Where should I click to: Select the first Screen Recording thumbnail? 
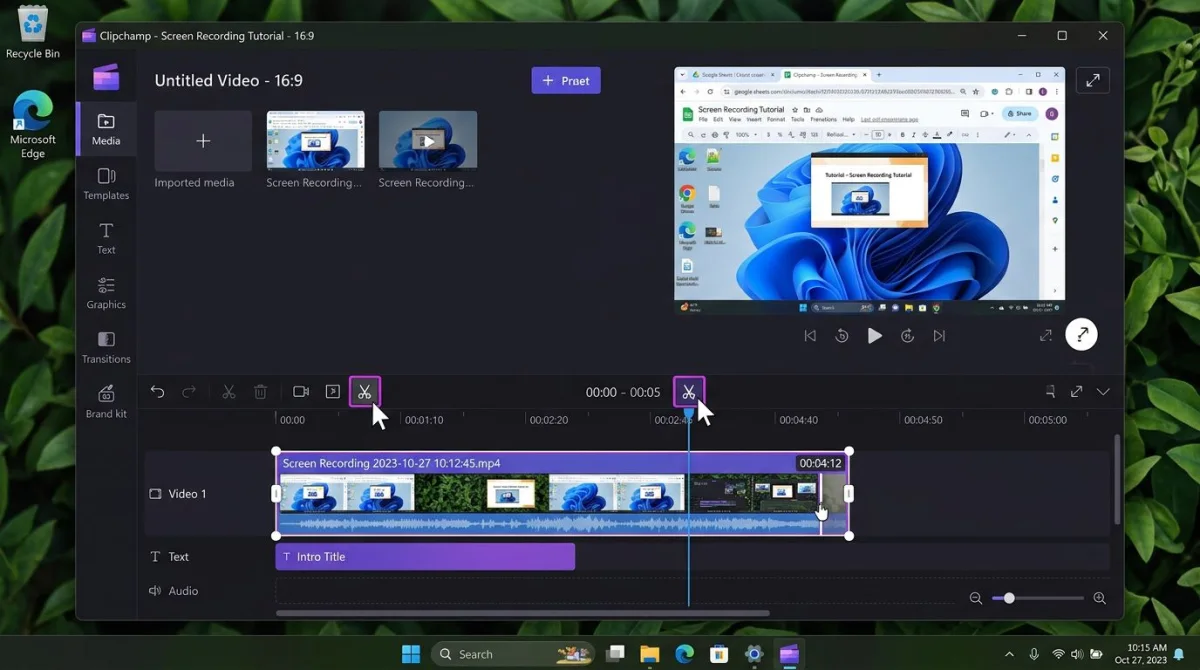tap(315, 140)
